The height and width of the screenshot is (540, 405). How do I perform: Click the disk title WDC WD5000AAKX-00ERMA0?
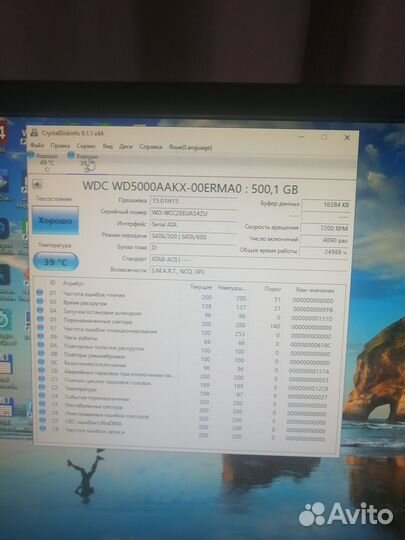190,188
